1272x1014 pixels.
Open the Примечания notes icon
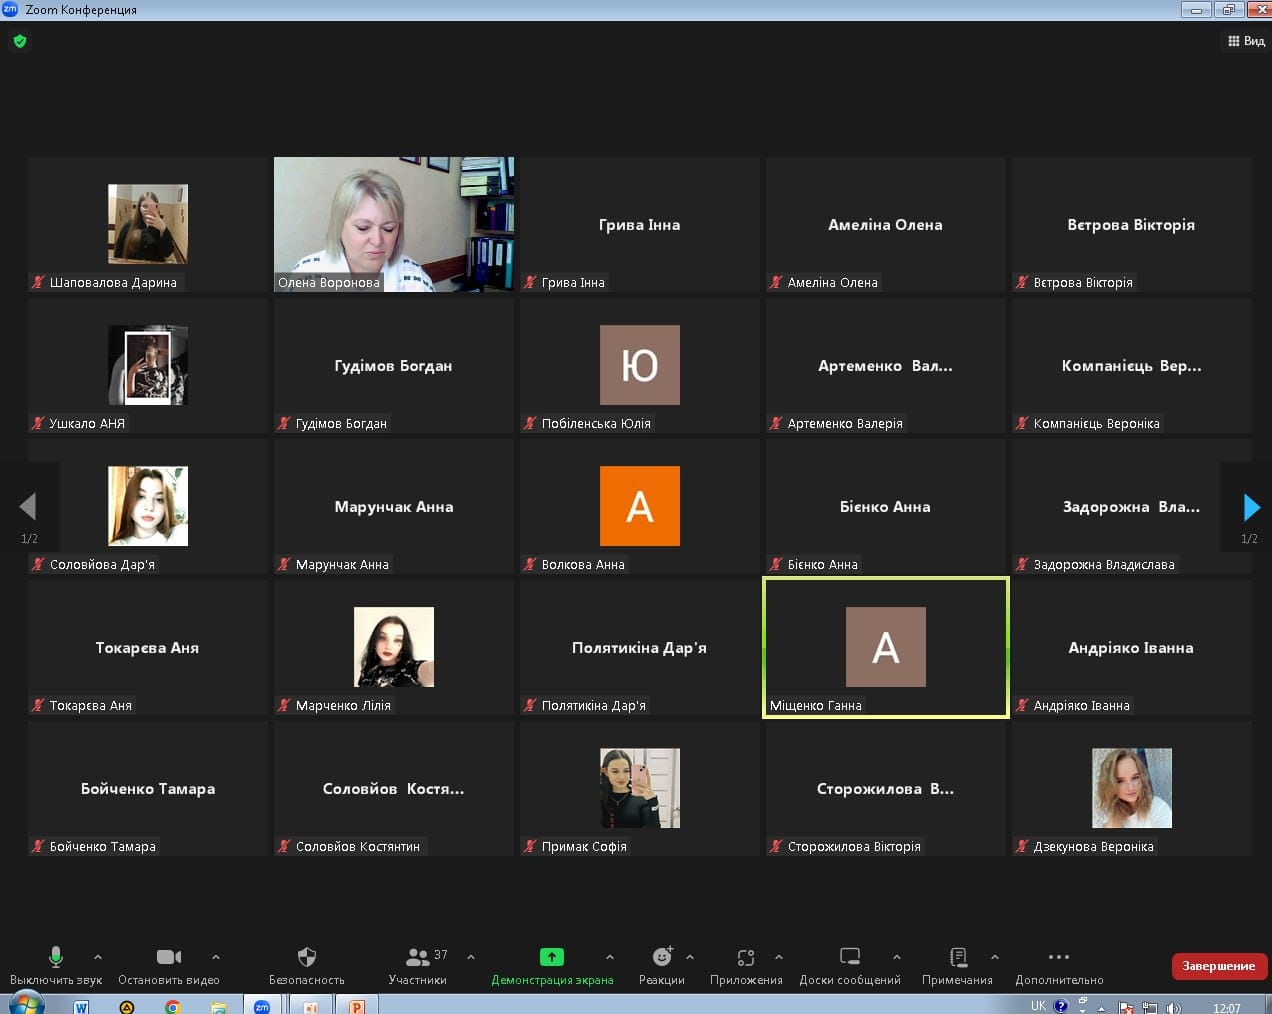(957, 957)
